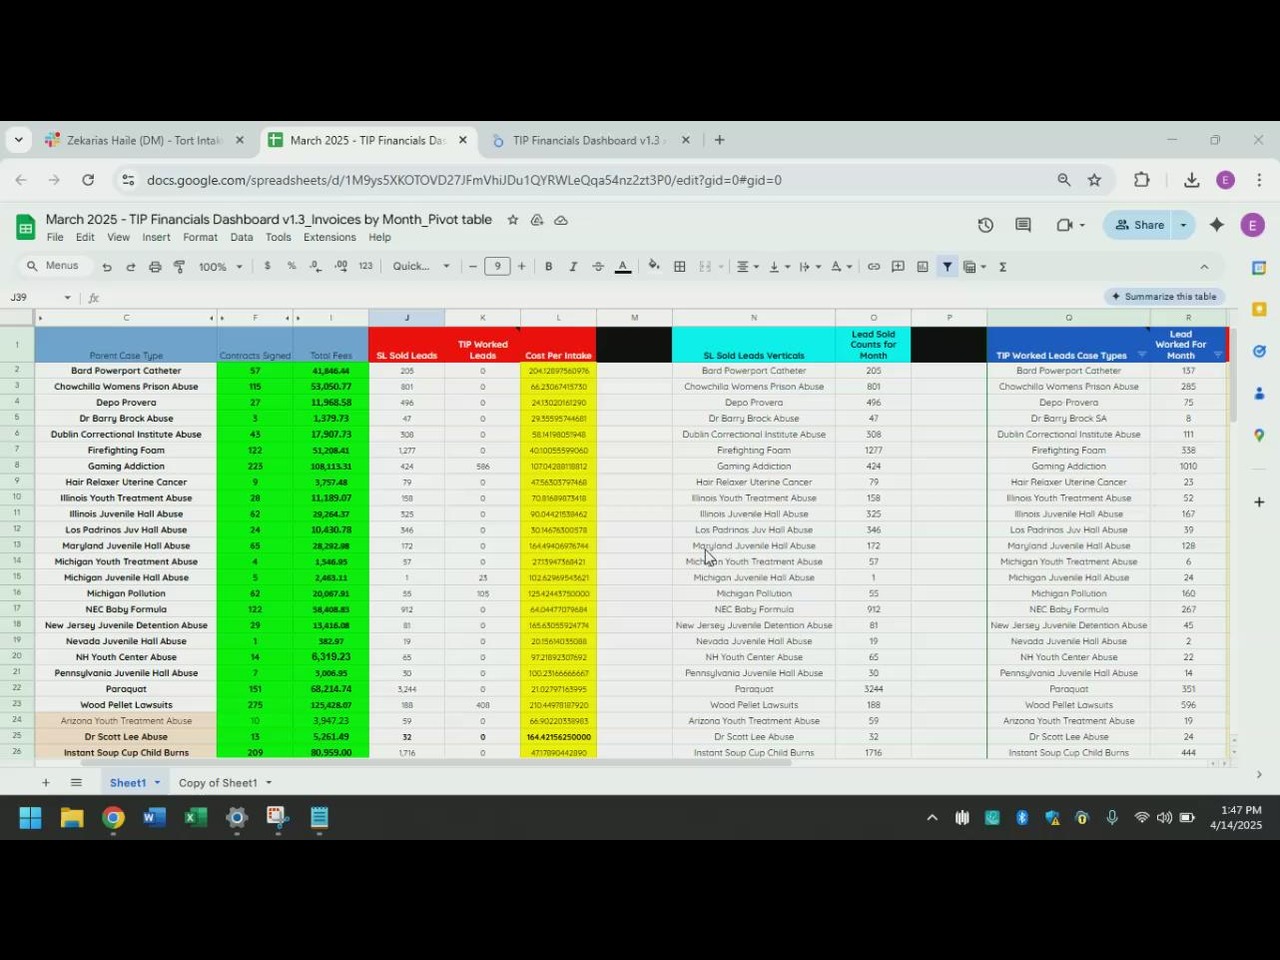Apply italic formatting
1280x960 pixels.
pyautogui.click(x=573, y=266)
